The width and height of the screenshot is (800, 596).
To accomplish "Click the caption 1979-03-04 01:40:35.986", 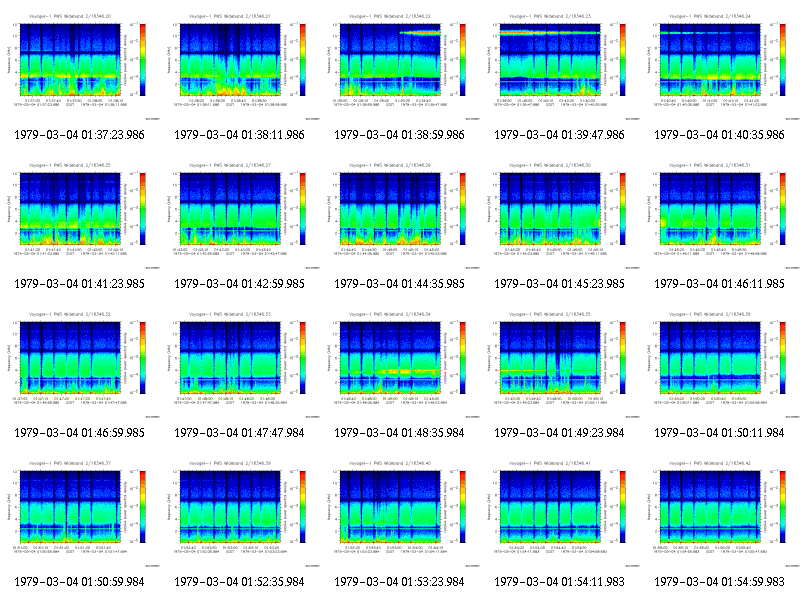I will pyautogui.click(x=719, y=135).
